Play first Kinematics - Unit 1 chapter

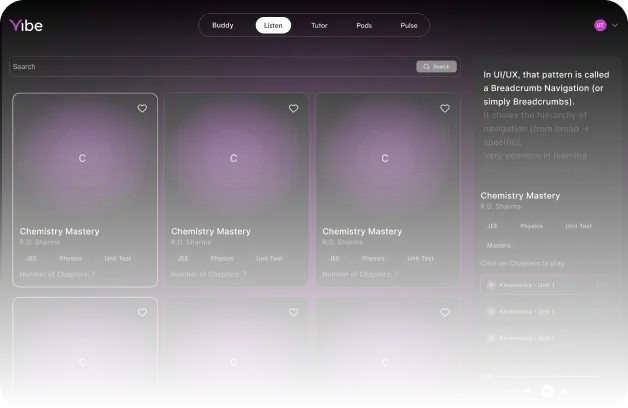[600, 285]
